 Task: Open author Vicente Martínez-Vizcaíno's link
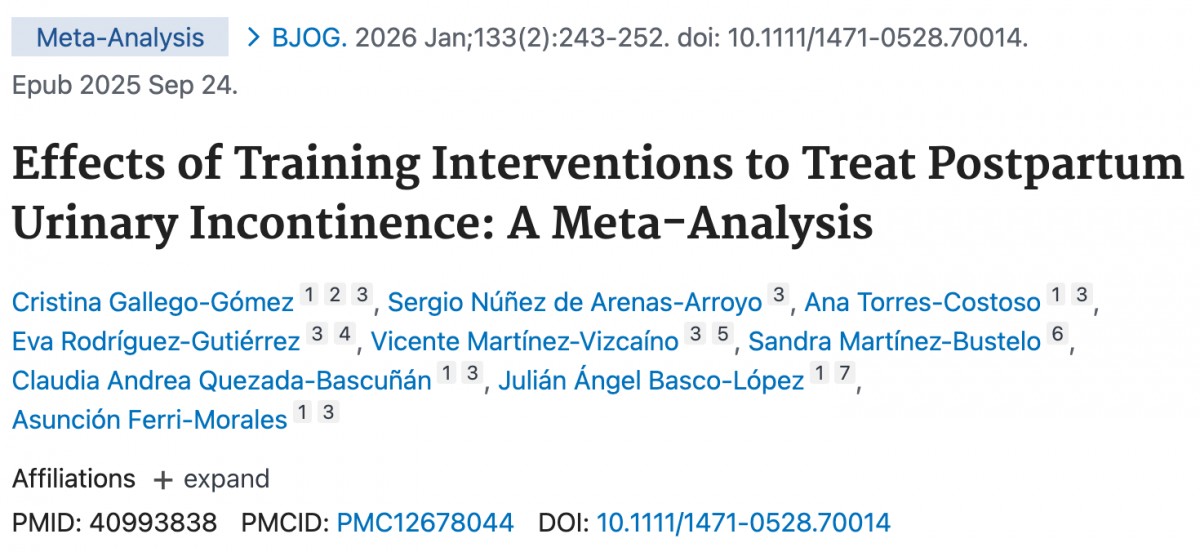(525, 341)
